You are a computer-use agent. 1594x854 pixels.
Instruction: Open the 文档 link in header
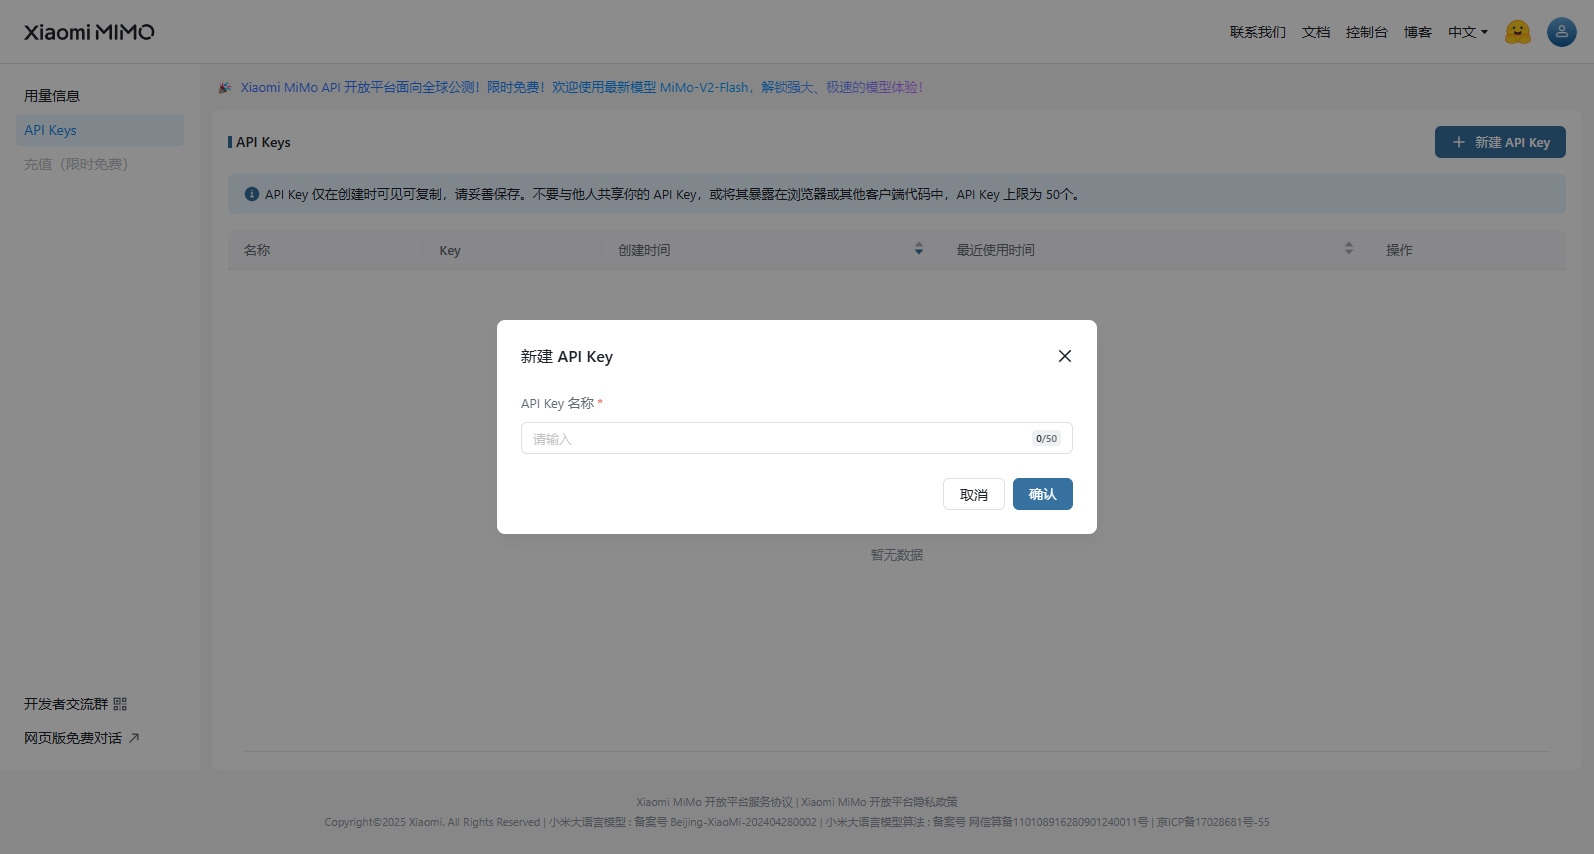click(1315, 32)
